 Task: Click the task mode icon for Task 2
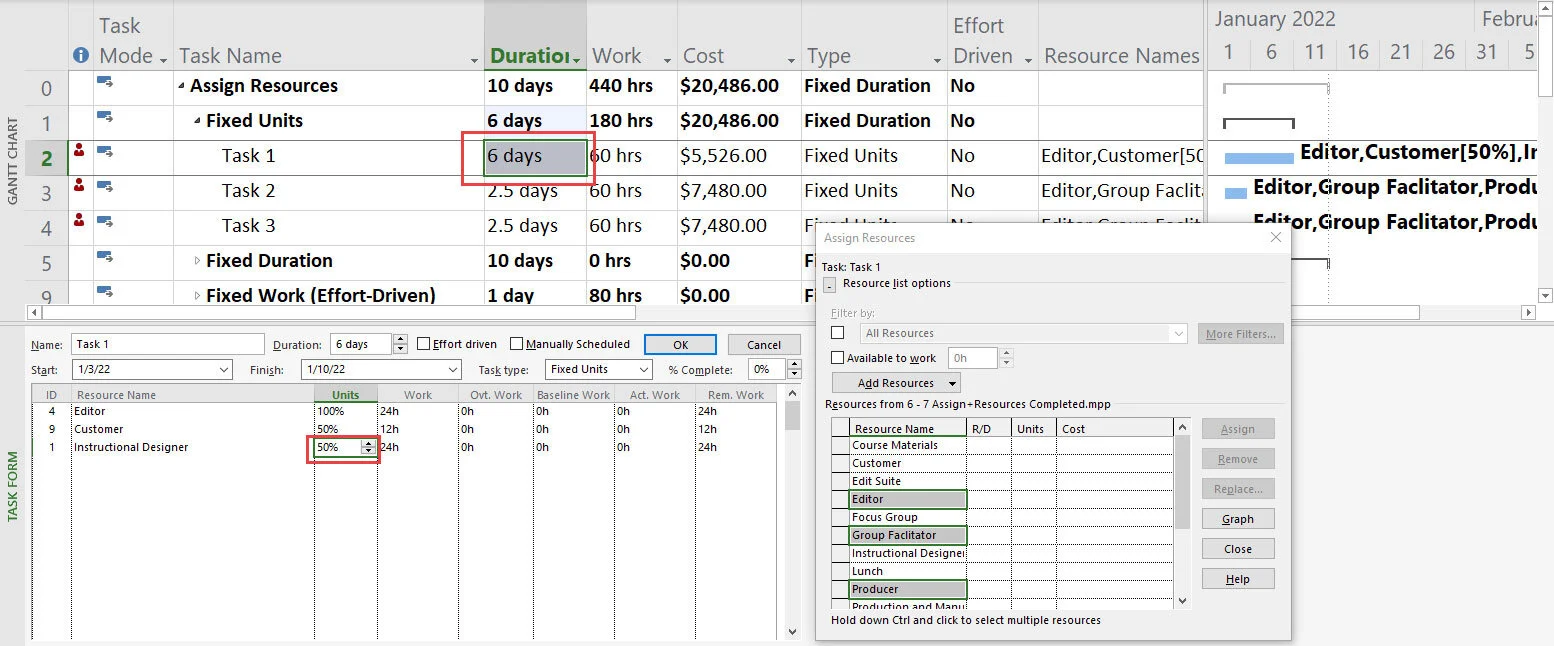click(x=104, y=188)
